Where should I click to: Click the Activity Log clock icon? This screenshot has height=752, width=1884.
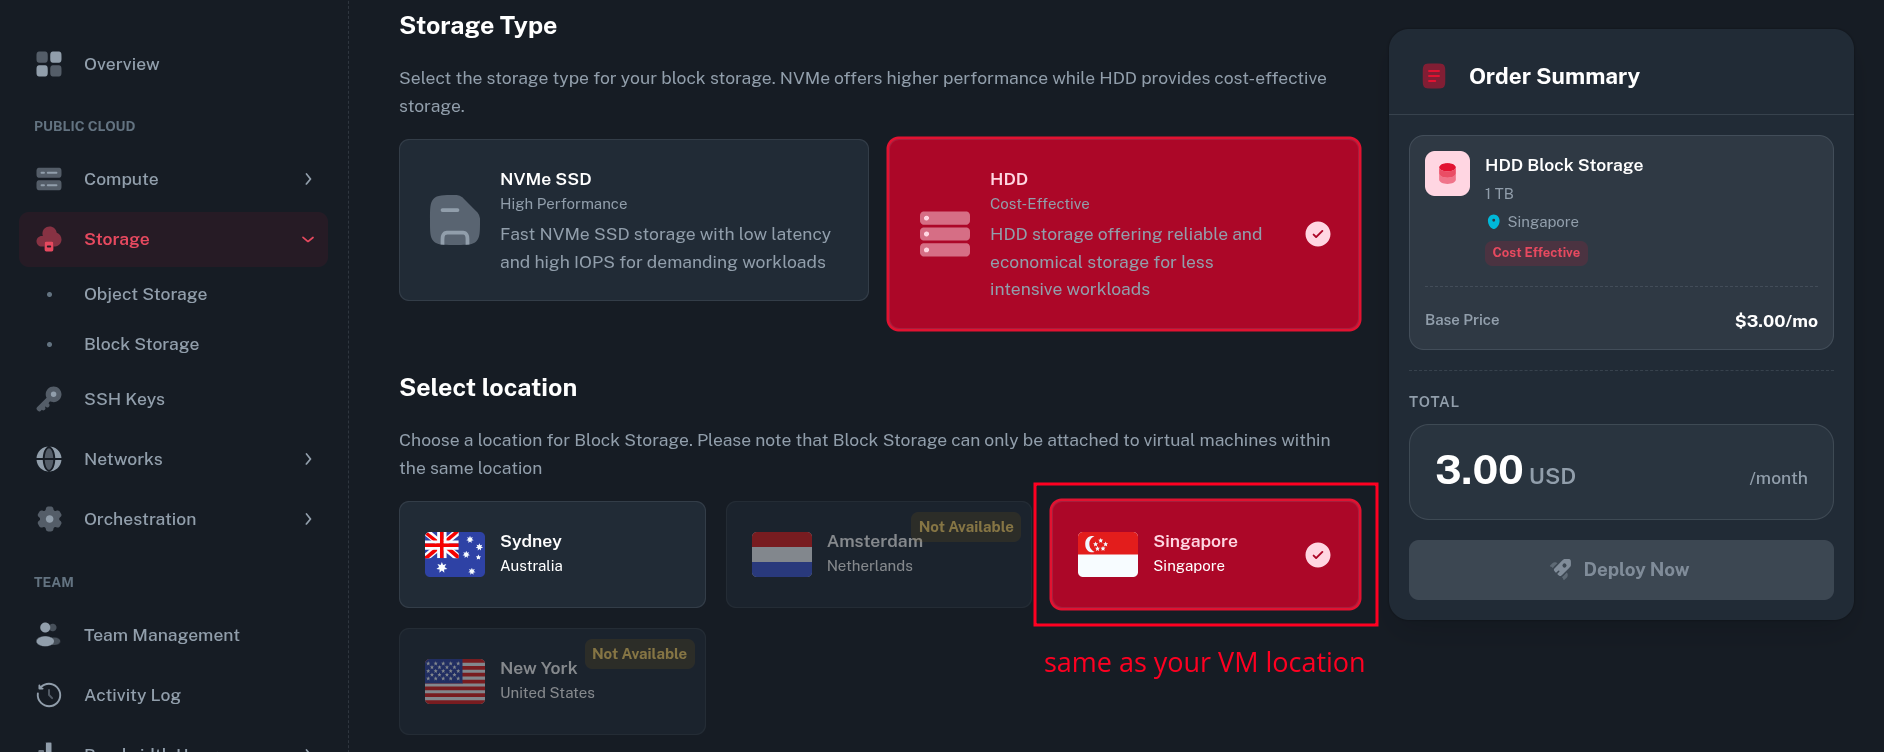pyautogui.click(x=49, y=695)
